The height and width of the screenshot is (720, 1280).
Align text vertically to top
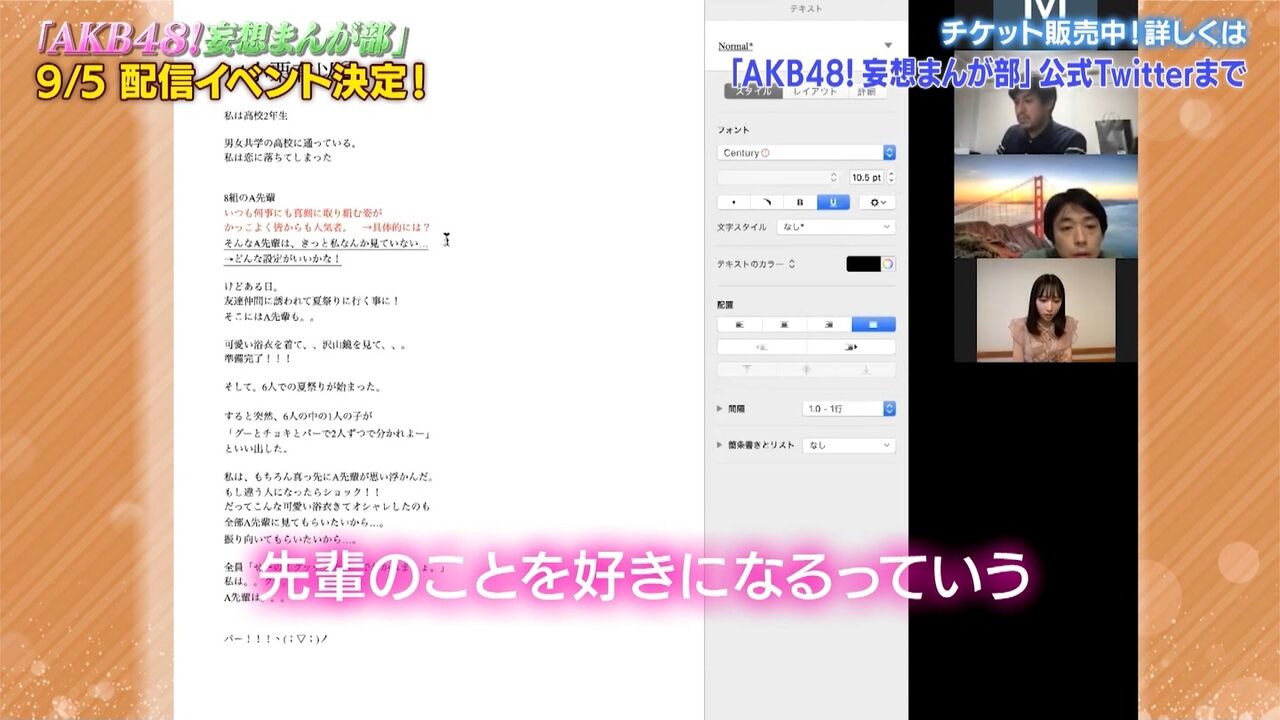747,369
